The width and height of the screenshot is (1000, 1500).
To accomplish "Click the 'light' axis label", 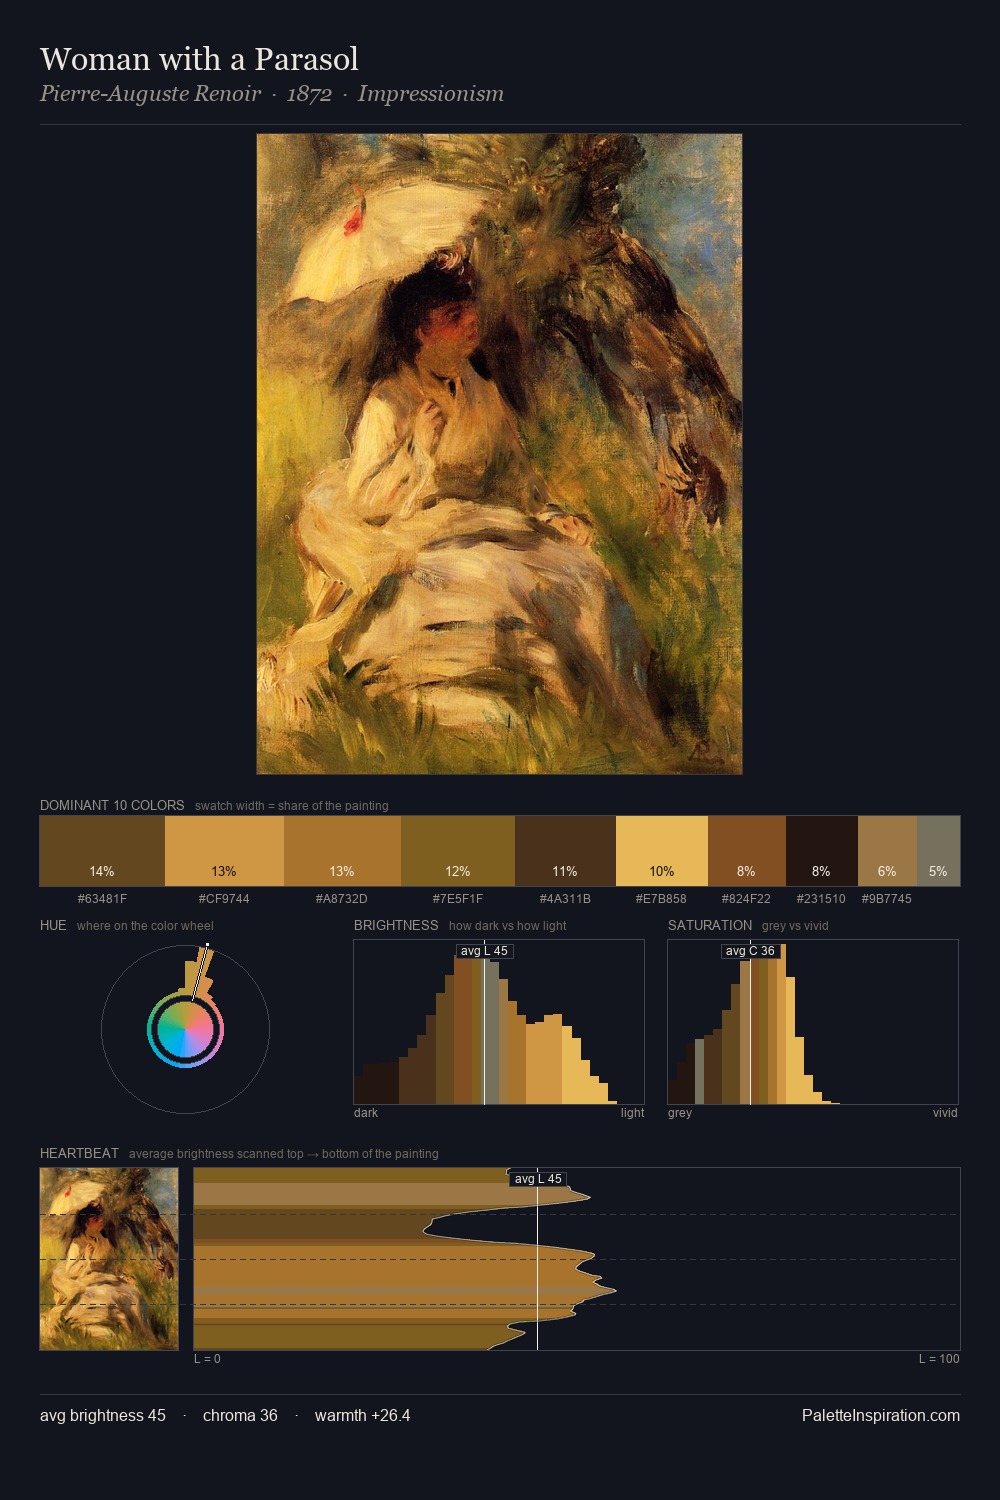I will pos(632,1113).
